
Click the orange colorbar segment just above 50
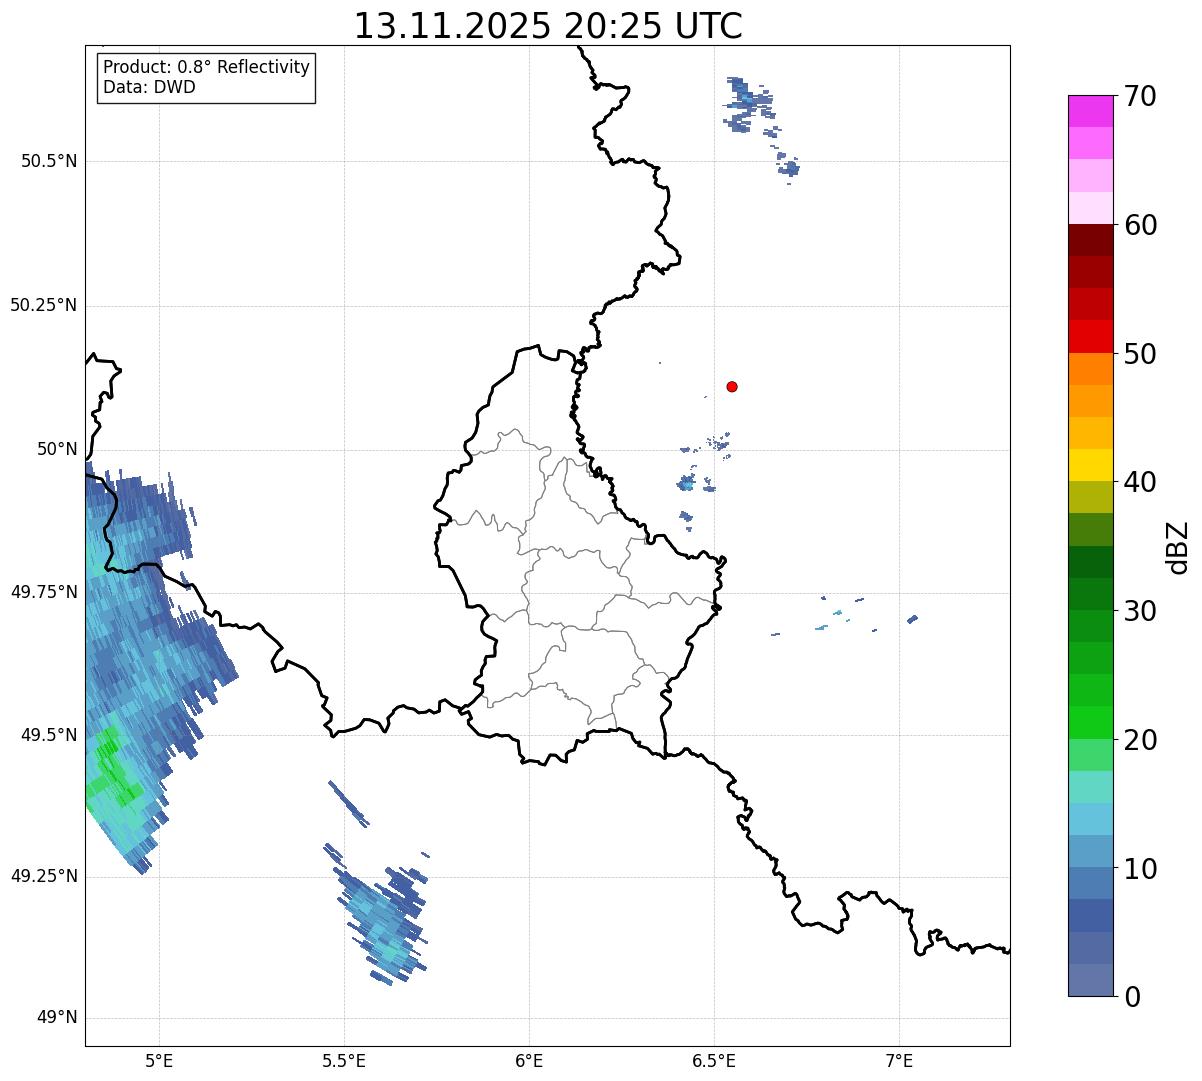coord(1092,369)
